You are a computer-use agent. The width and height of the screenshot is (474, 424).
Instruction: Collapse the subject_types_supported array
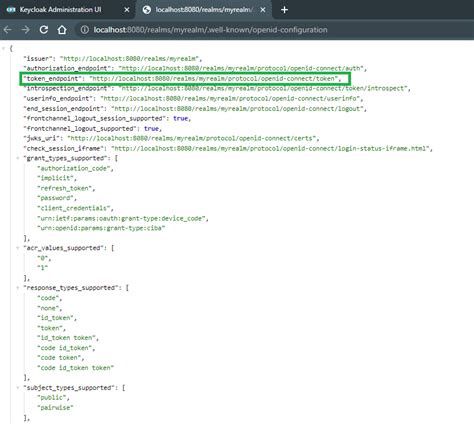tap(18, 388)
